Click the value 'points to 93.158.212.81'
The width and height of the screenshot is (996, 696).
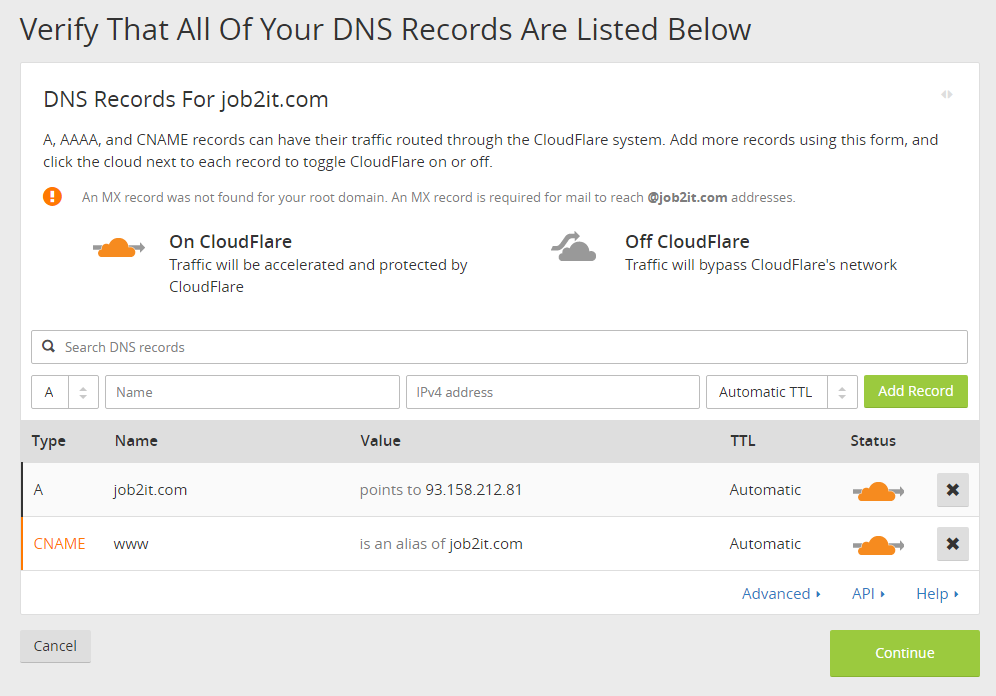click(440, 490)
